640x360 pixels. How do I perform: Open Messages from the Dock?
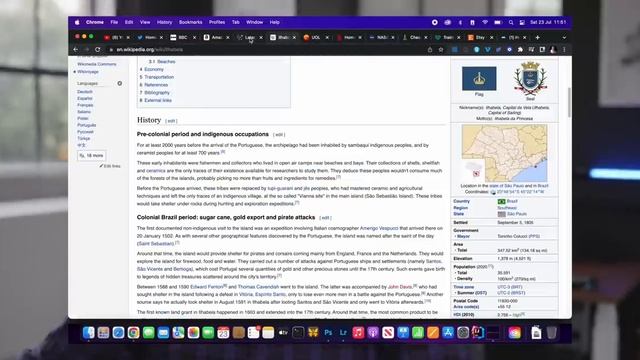[x=149, y=333]
